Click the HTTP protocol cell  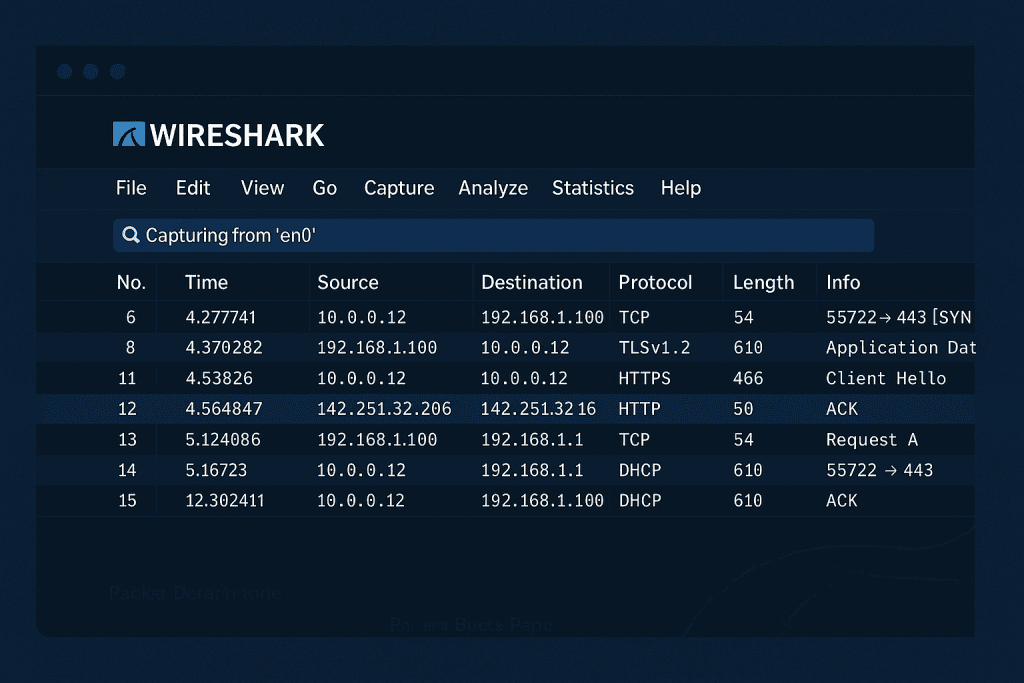[x=639, y=409]
